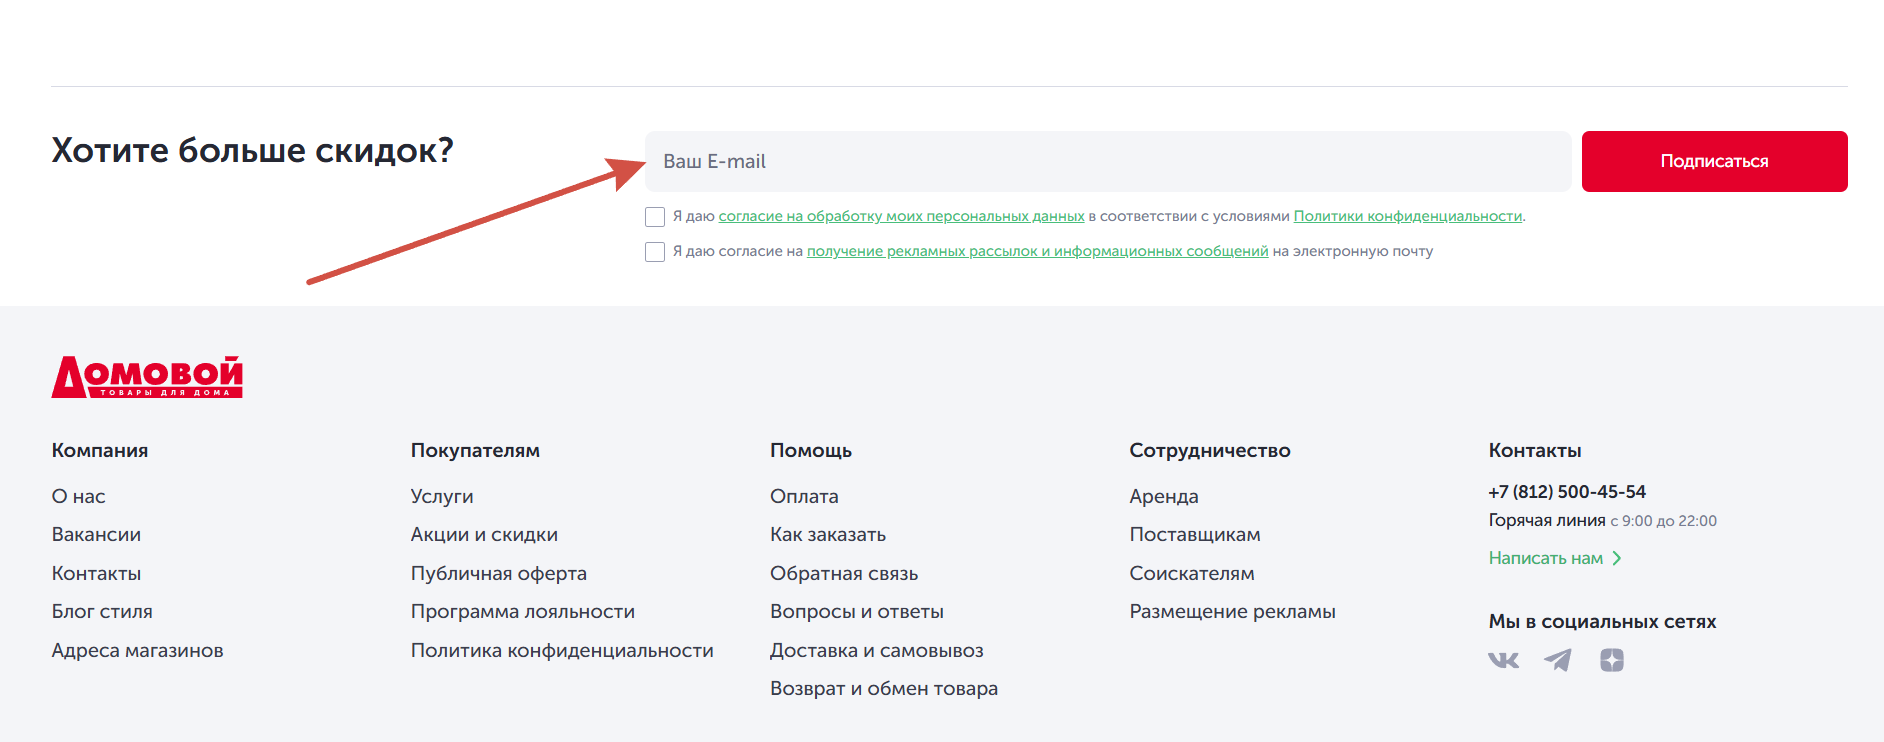Open the согласие на обработку моих персональных данных link
This screenshot has width=1884, height=742.
901,216
